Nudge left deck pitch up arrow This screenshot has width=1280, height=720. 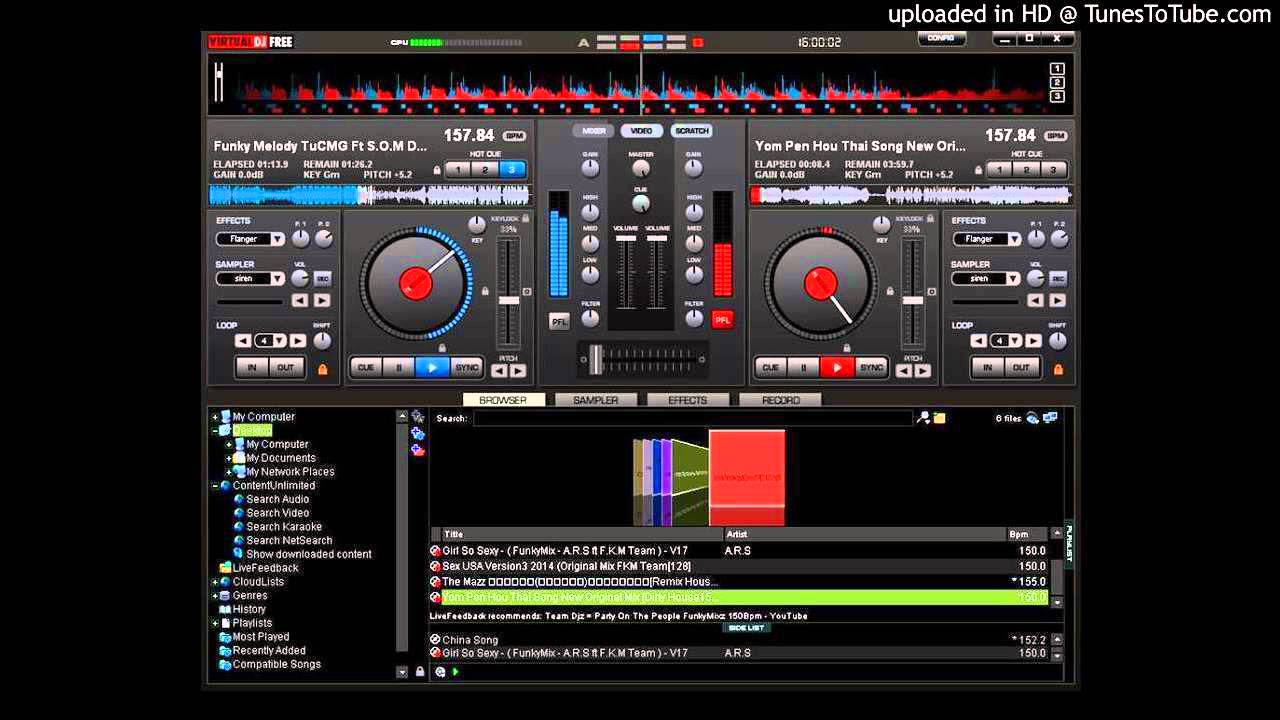click(x=518, y=371)
